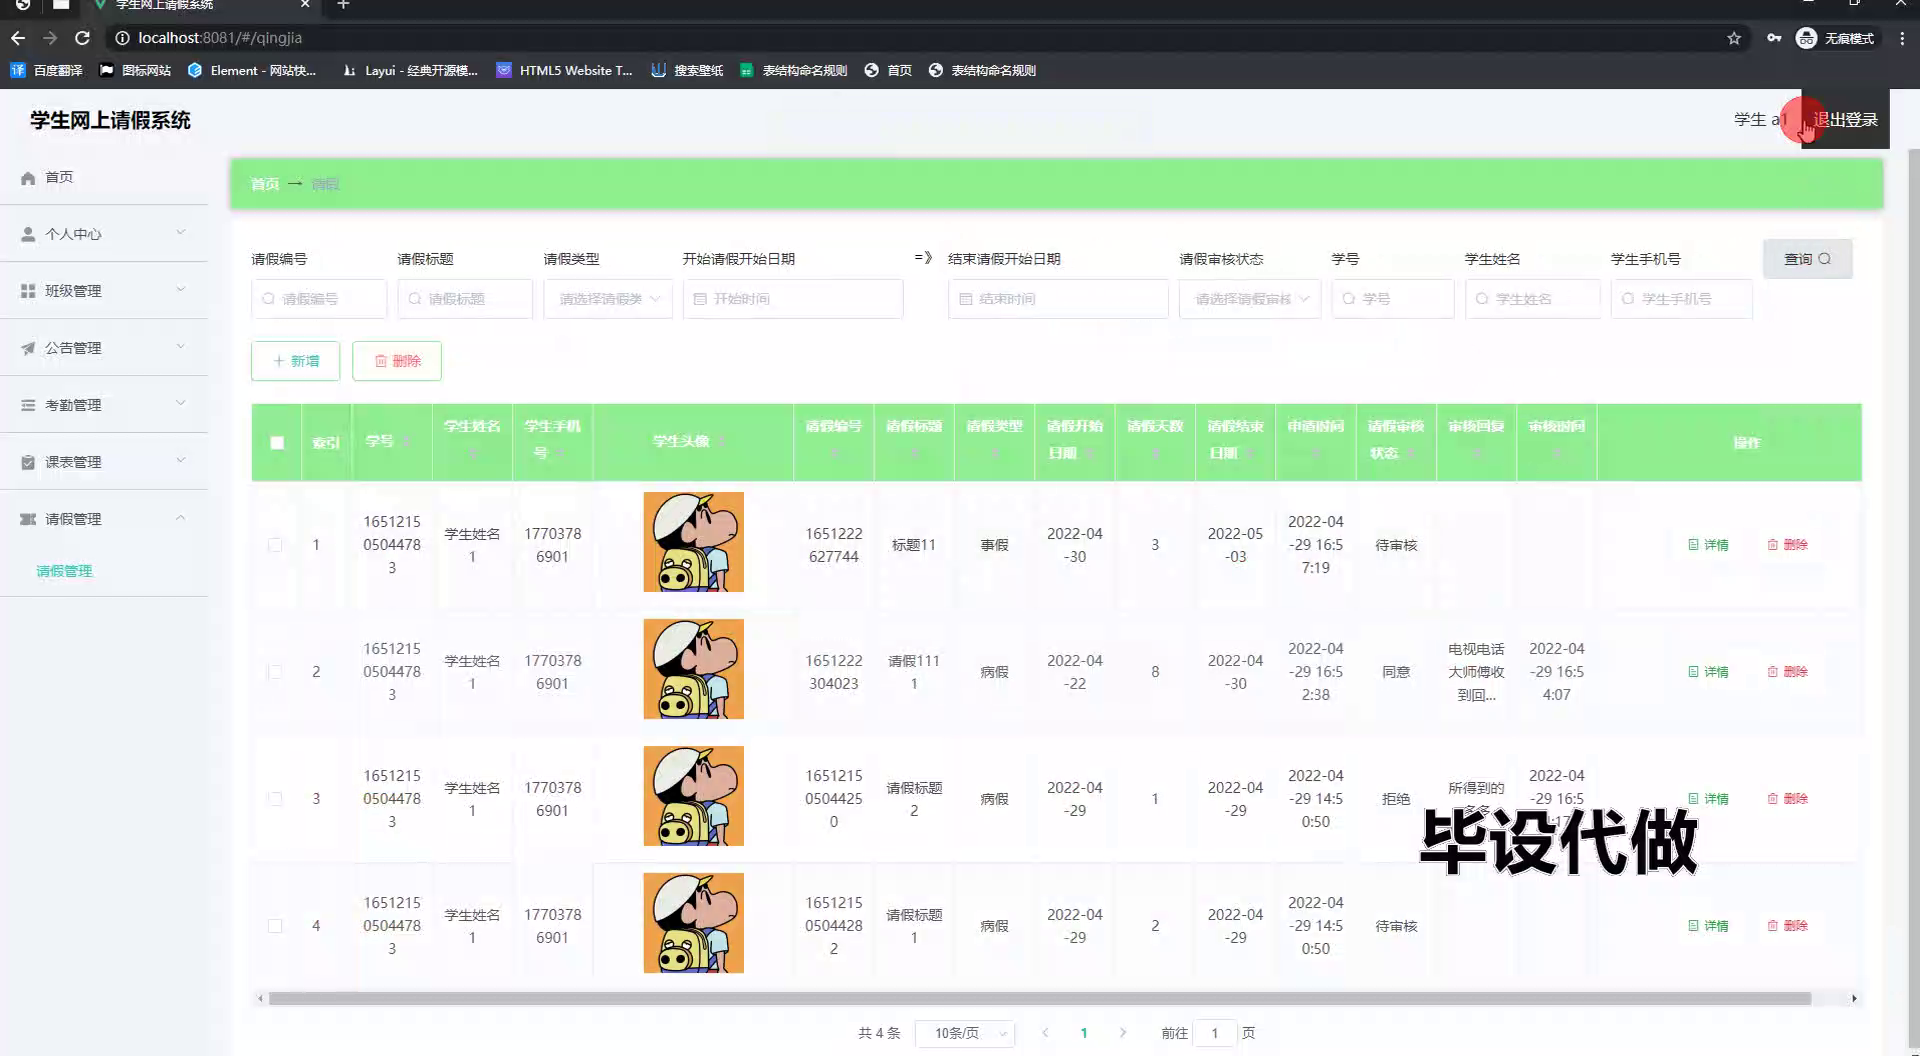Screen dimensions: 1920x1056
Task: Open 10条/页 page size dropdown
Action: (x=965, y=1033)
